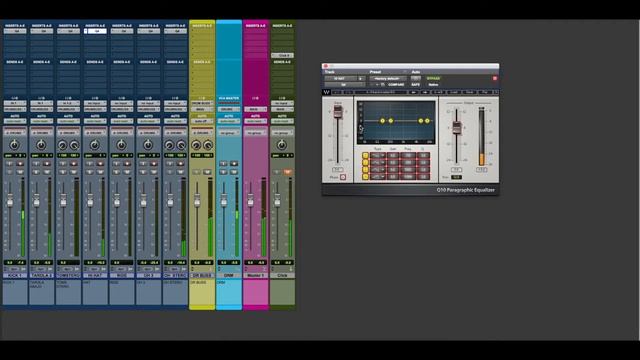Toggle plugin BYPASS
The image size is (640, 360).
(x=433, y=78)
